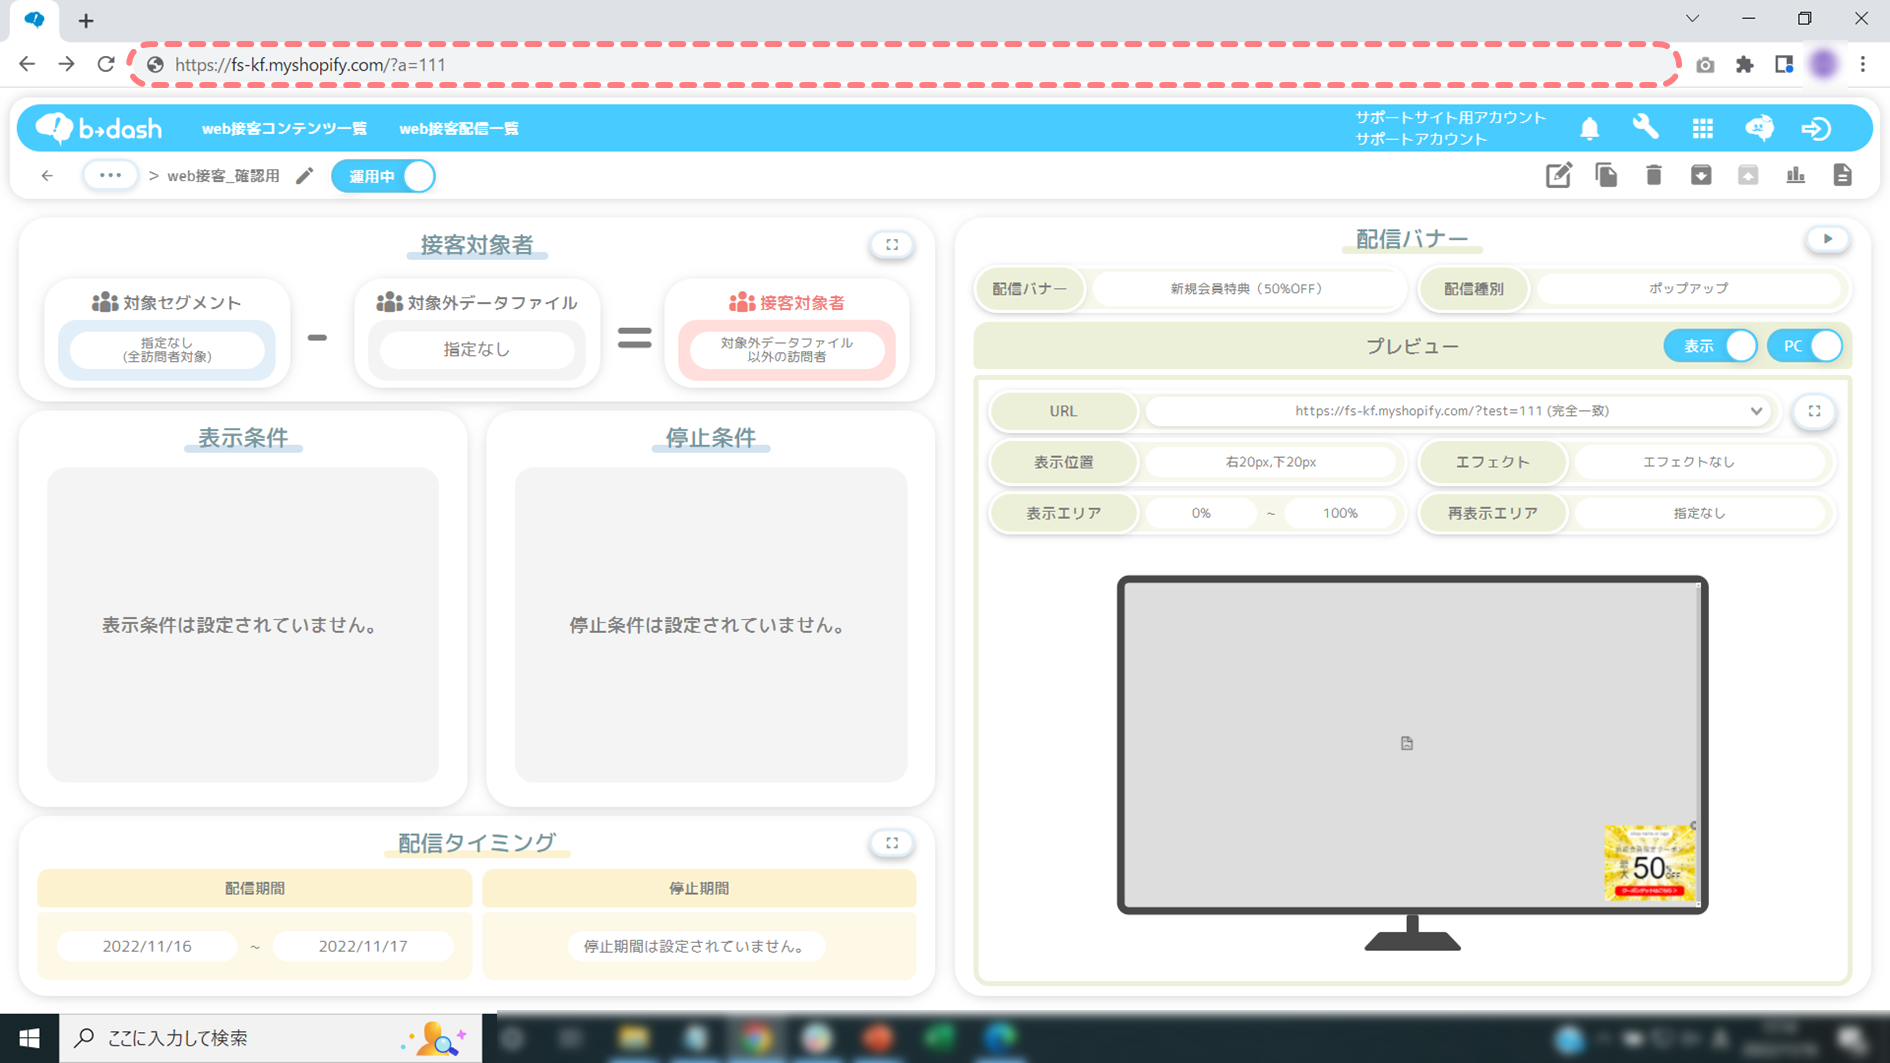The image size is (1890, 1063).
Task: Open the browser three-dot menu
Action: pos(1862,64)
